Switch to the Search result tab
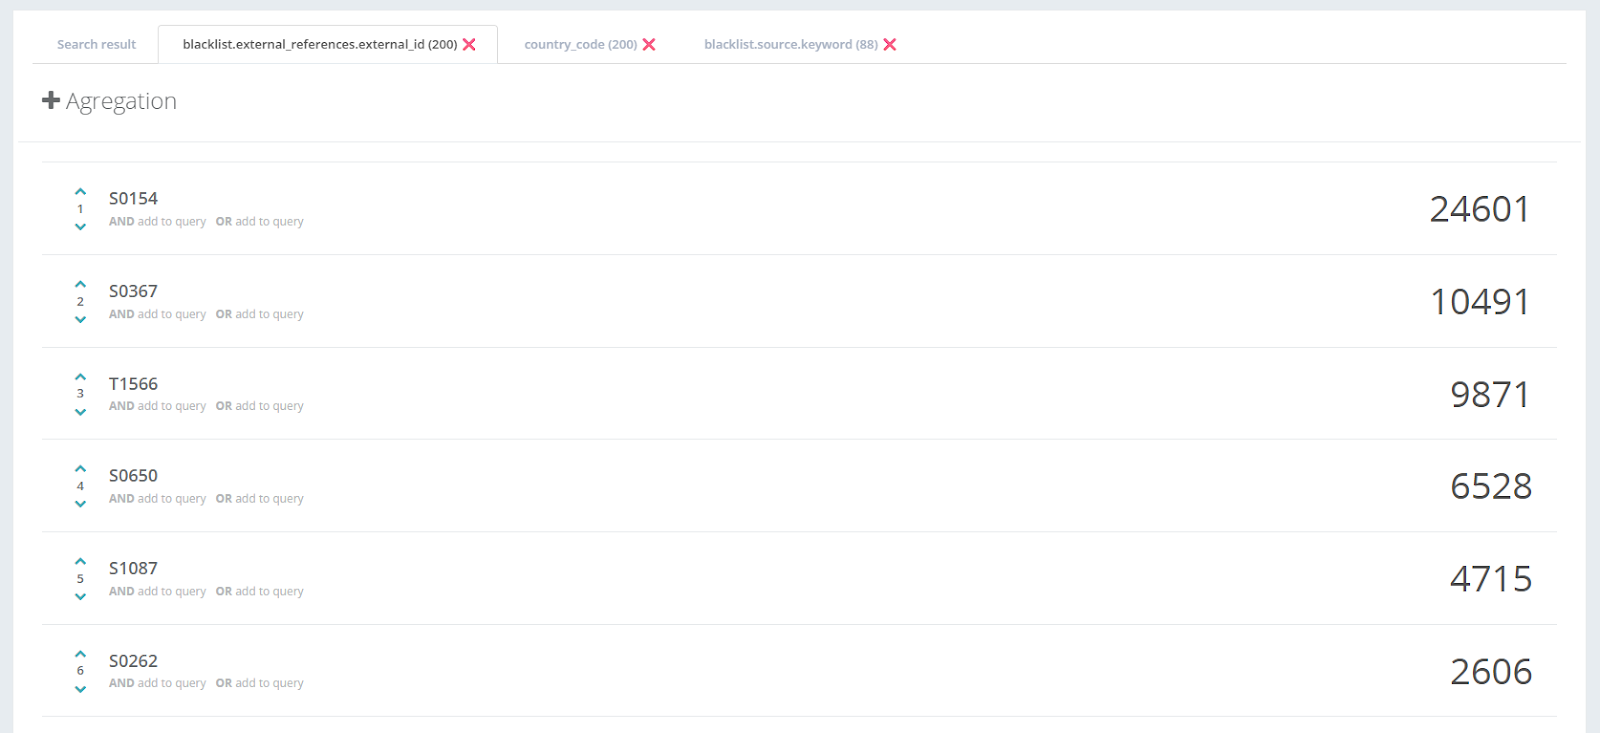Screen dimensions: 1600x733 coord(96,45)
